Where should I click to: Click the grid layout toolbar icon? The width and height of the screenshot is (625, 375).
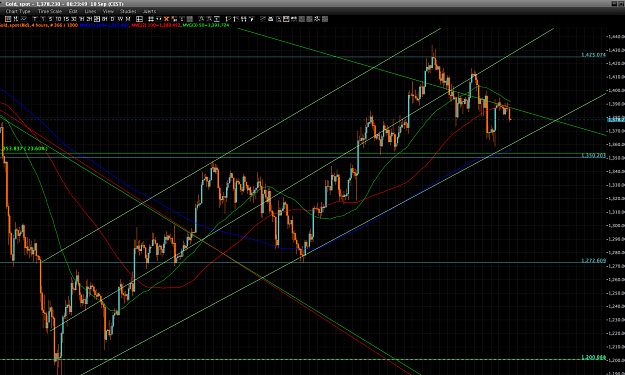pos(139,19)
